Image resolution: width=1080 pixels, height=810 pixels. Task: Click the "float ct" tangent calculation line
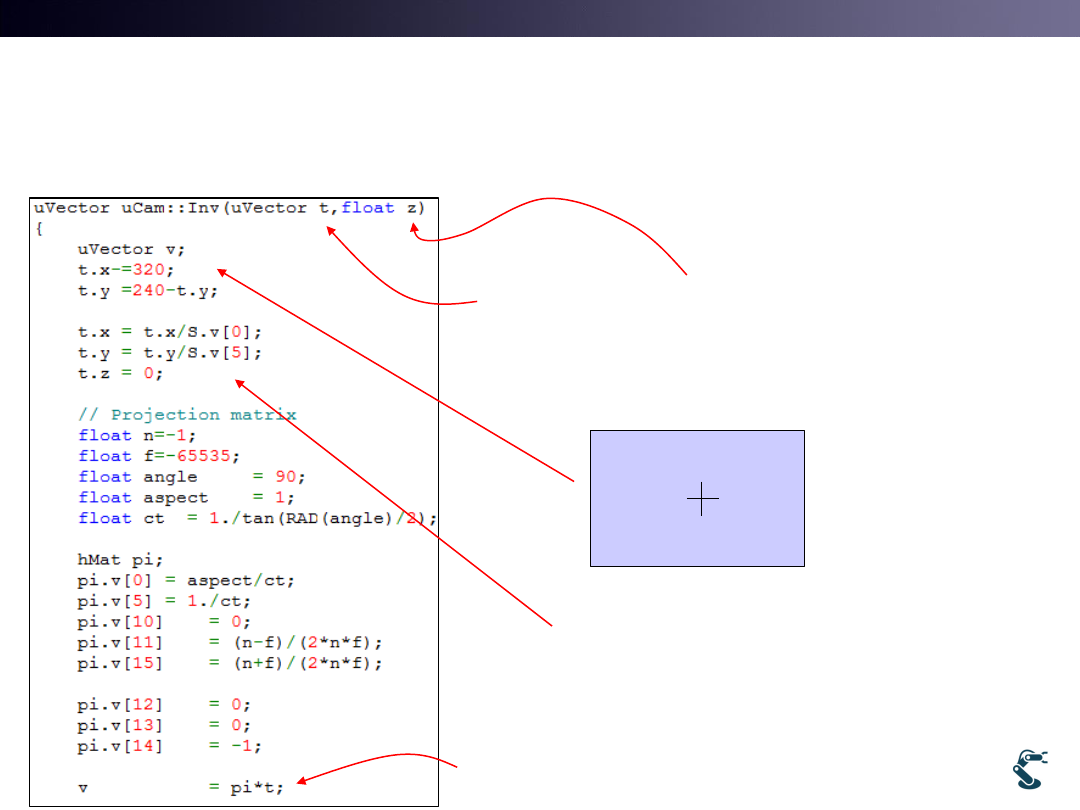point(257,518)
